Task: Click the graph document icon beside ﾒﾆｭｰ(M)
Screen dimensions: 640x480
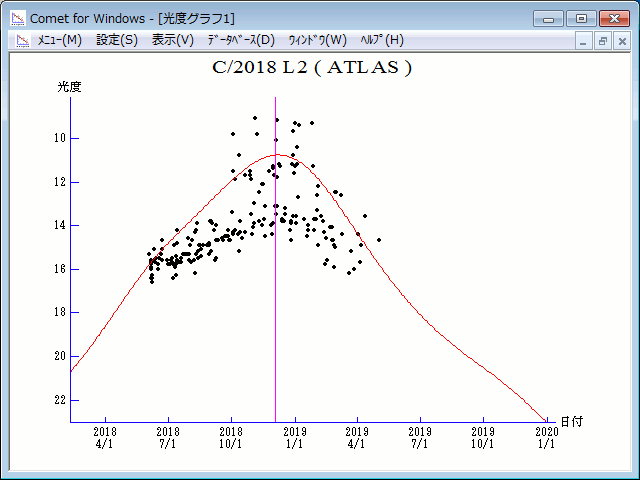Action: click(20, 40)
